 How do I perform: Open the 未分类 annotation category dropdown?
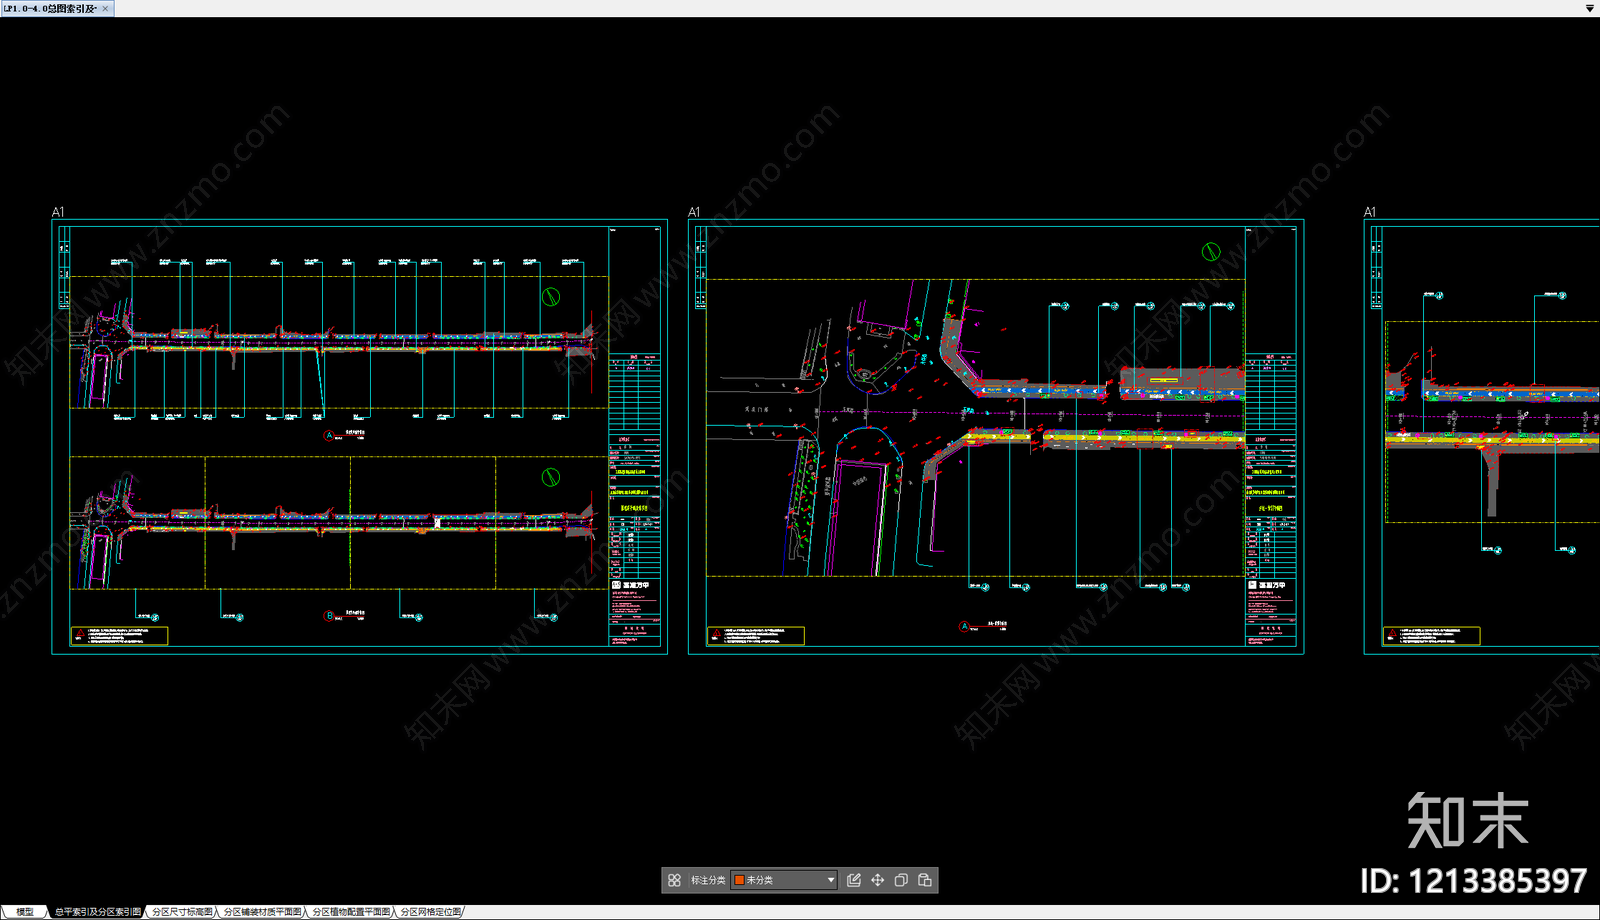click(830, 880)
